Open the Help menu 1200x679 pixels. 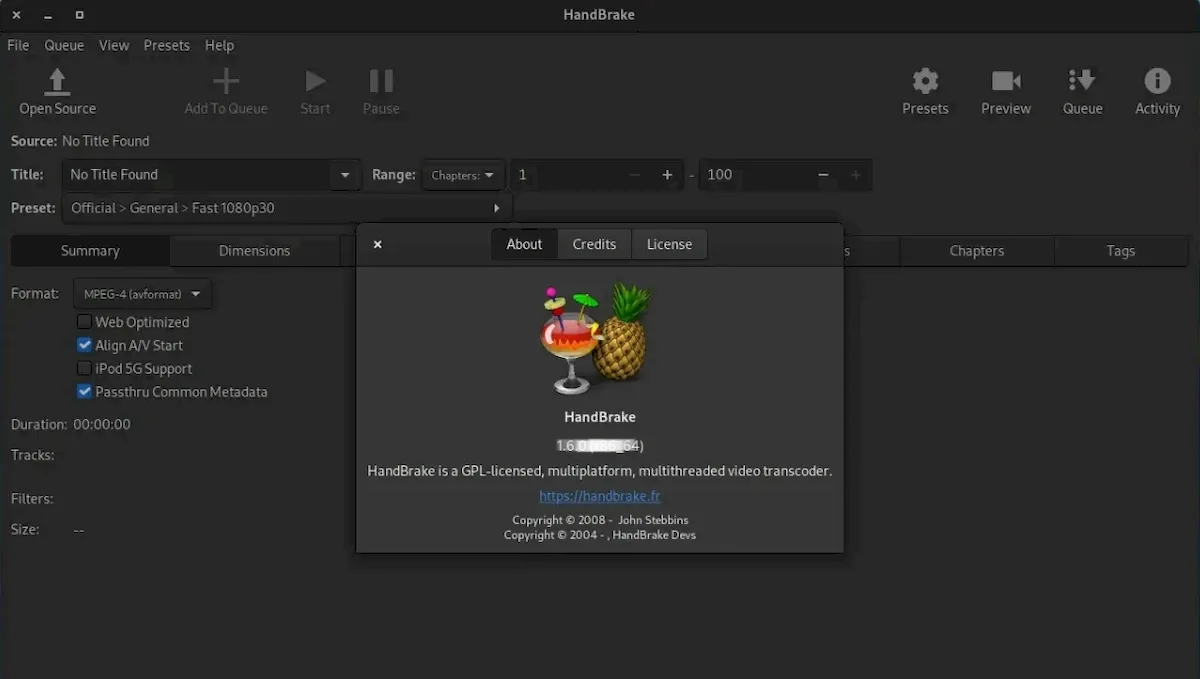pos(219,45)
